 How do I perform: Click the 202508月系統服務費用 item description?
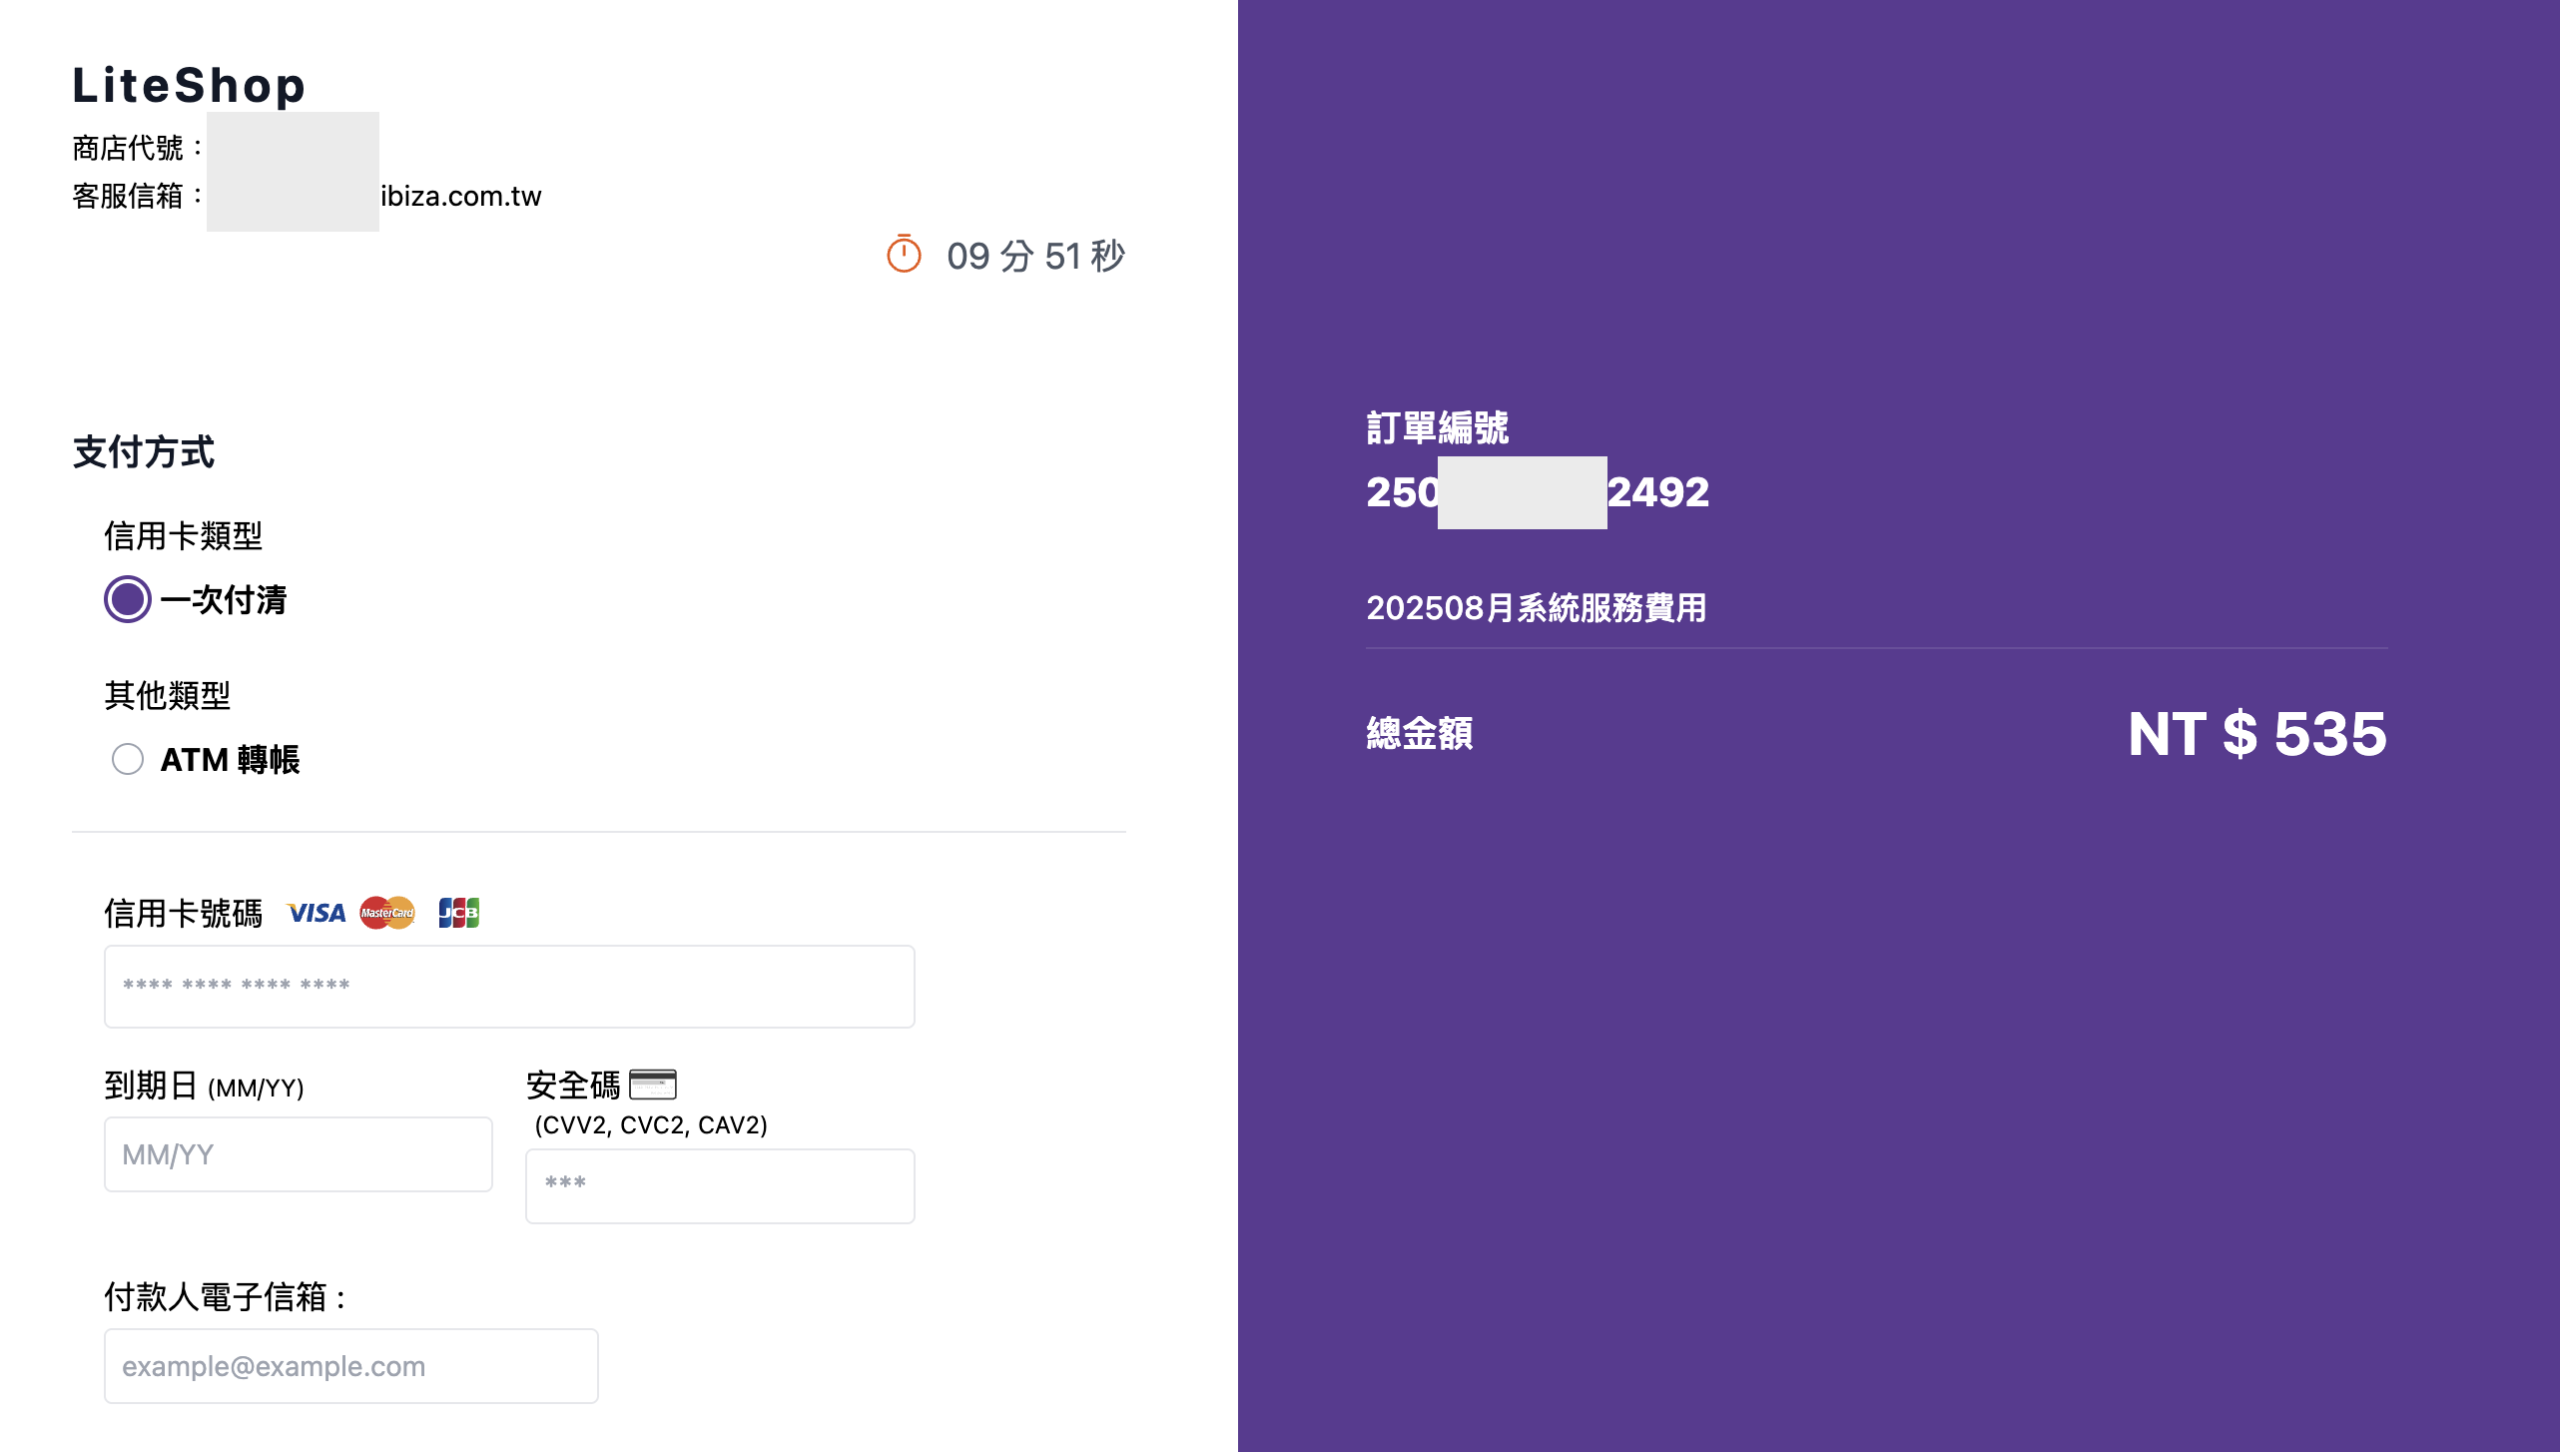(x=1536, y=608)
